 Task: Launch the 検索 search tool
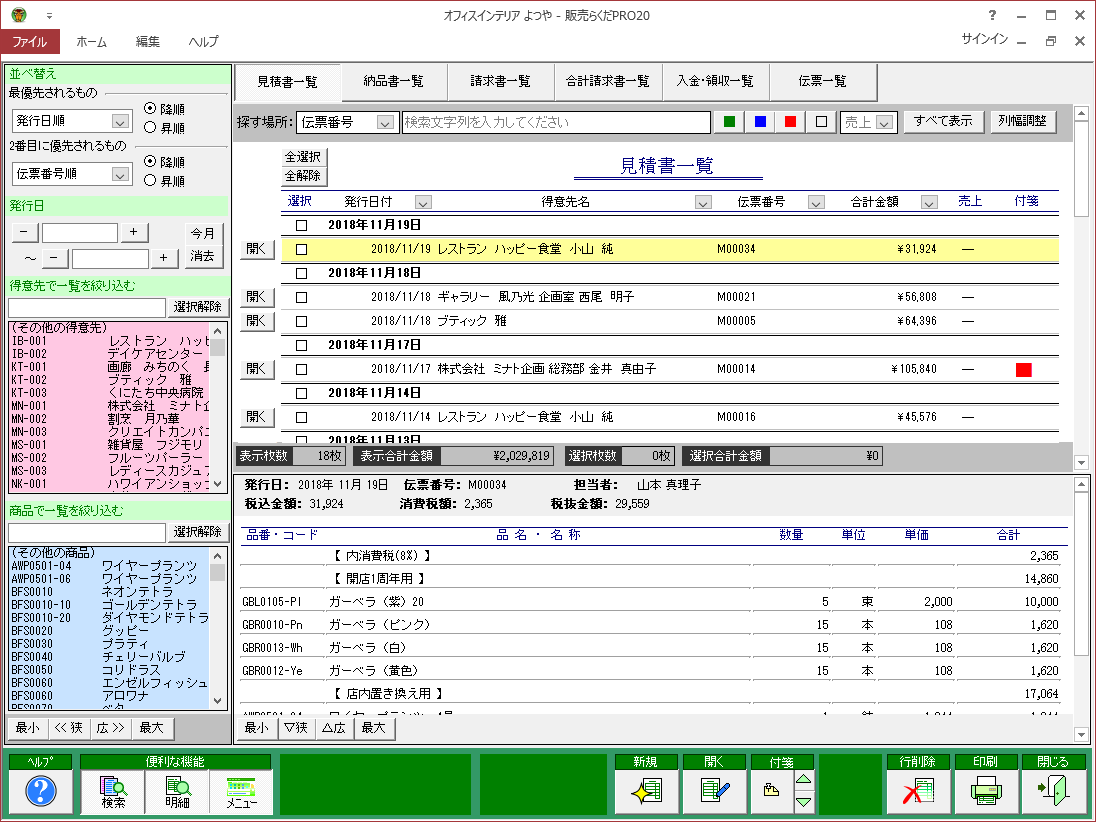point(113,791)
